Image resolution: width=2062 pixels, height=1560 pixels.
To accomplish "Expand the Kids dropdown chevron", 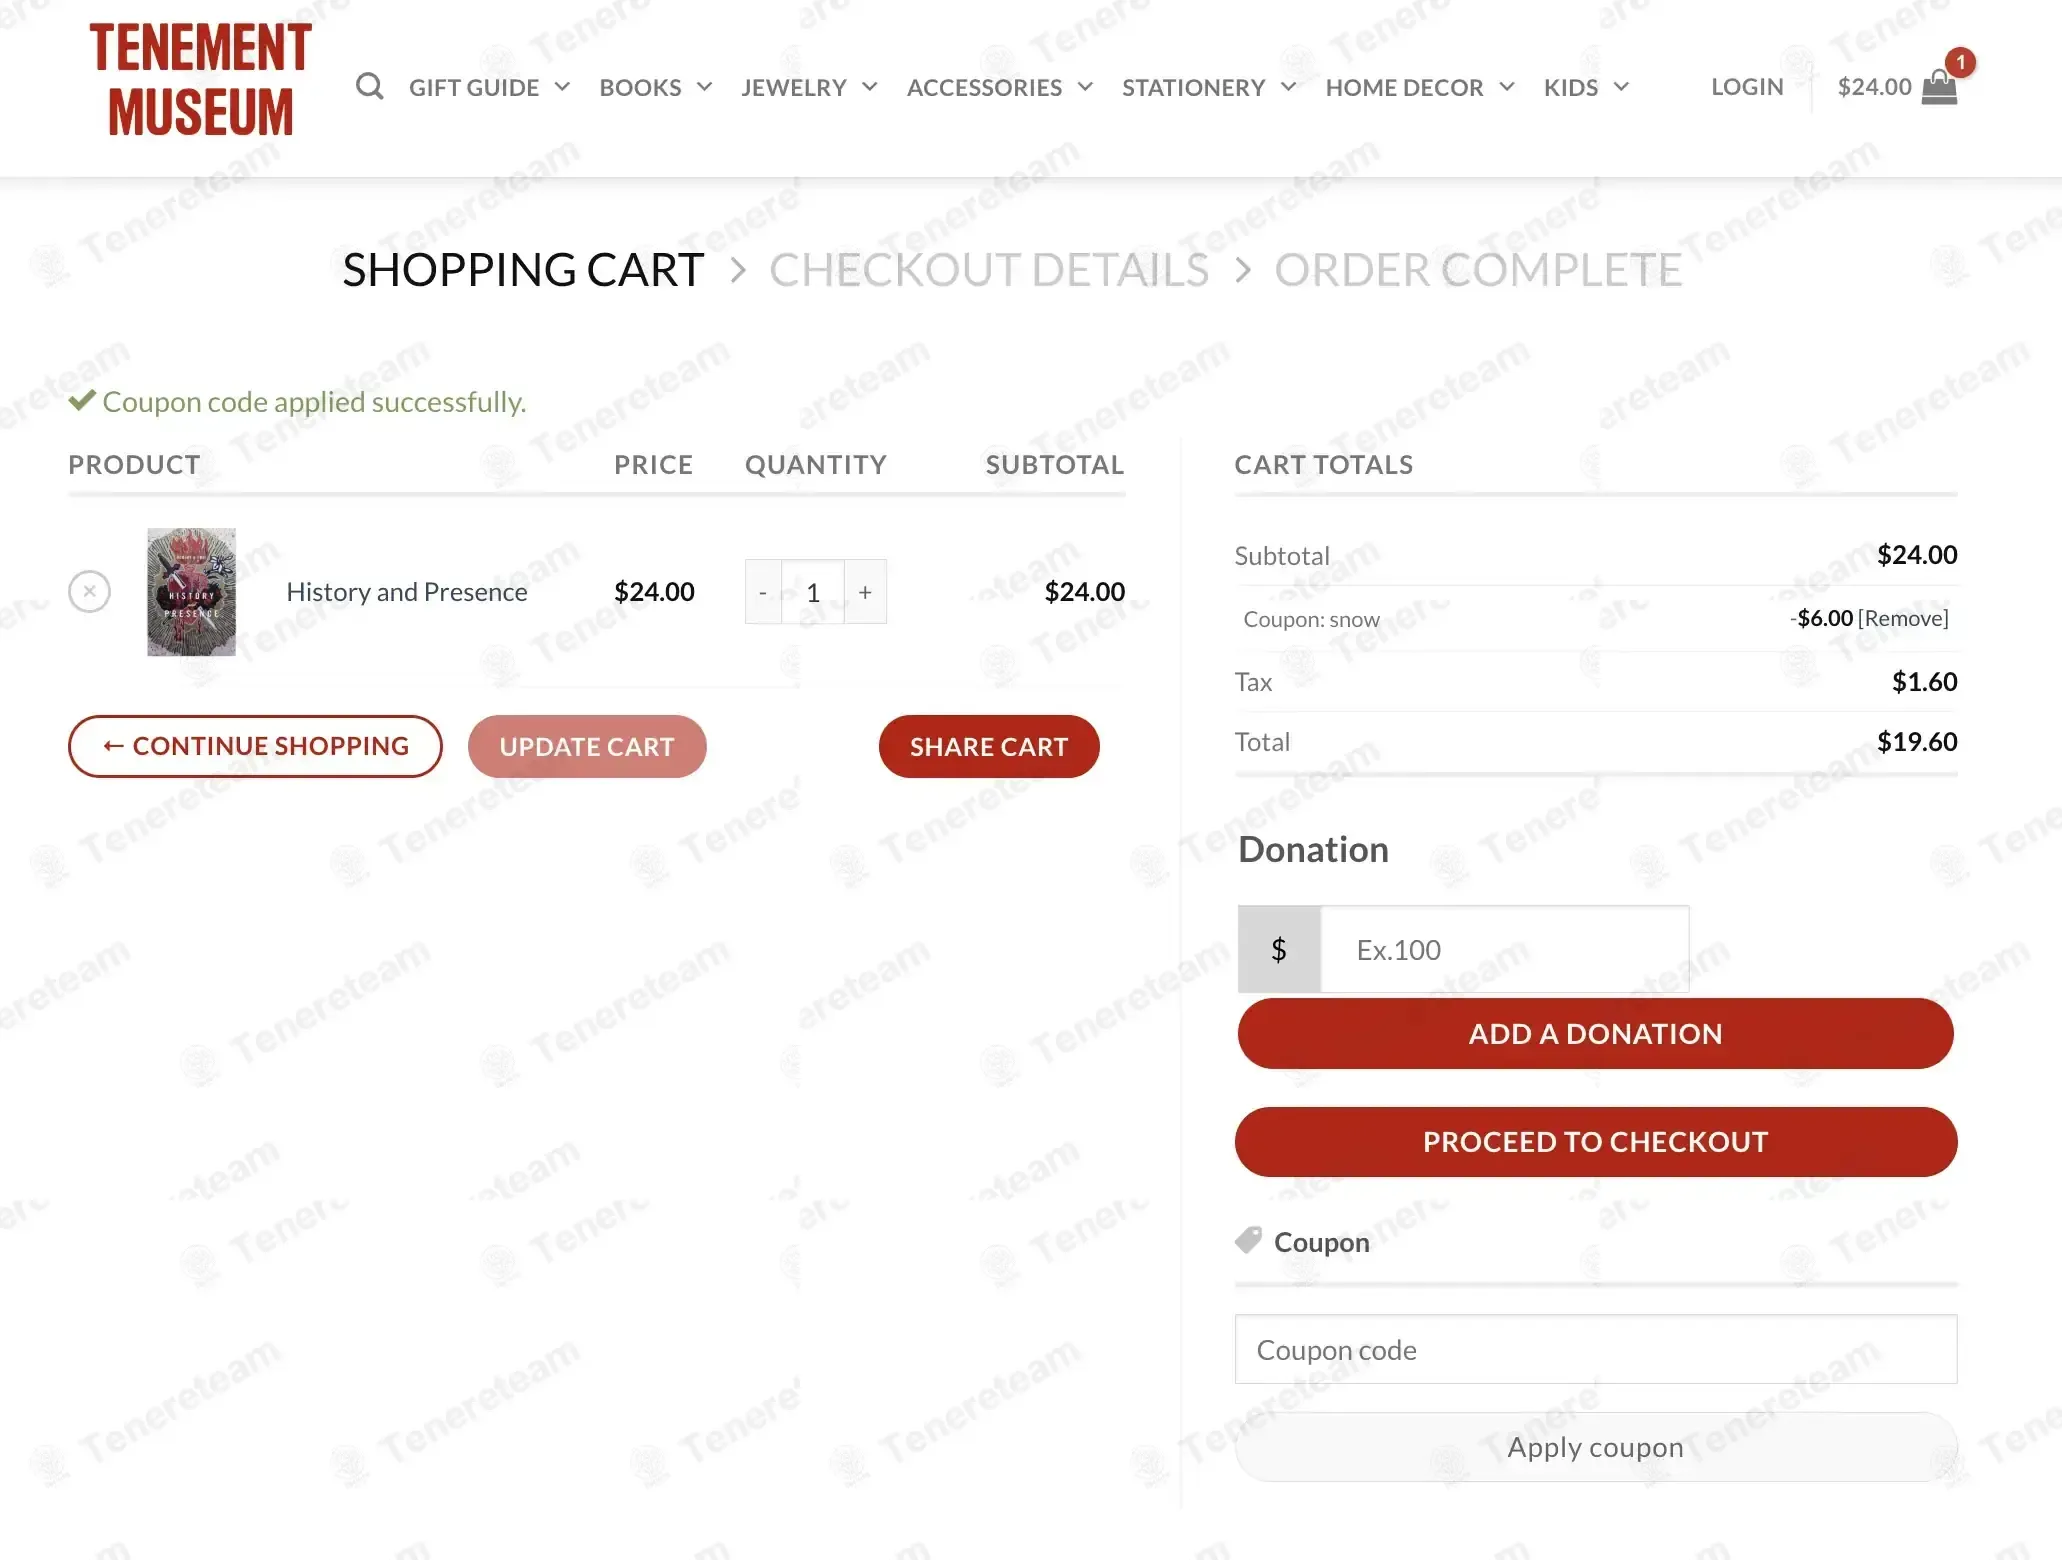I will [1621, 87].
